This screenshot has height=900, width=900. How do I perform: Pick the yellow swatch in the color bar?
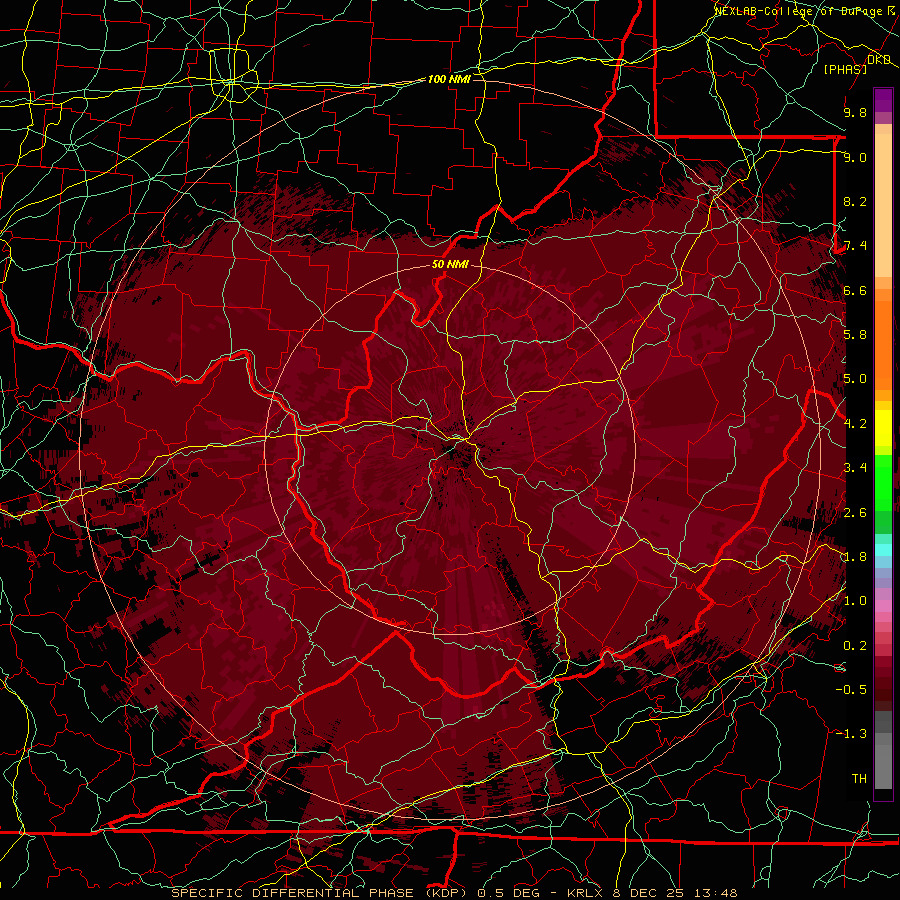(x=883, y=428)
